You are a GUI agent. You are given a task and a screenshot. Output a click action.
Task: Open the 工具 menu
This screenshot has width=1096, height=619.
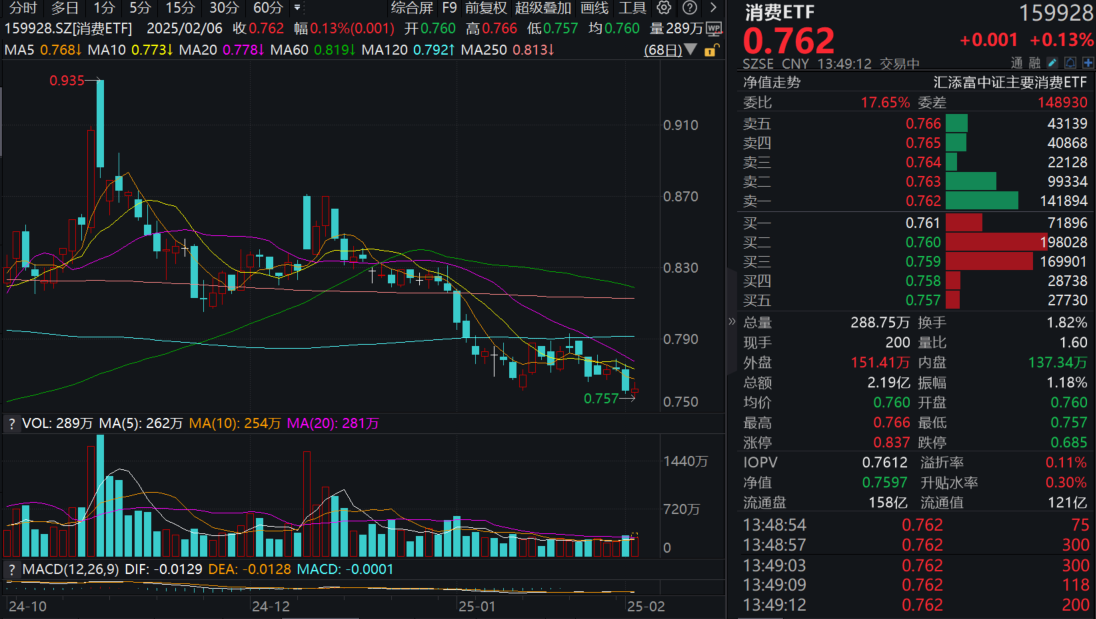[x=632, y=7]
